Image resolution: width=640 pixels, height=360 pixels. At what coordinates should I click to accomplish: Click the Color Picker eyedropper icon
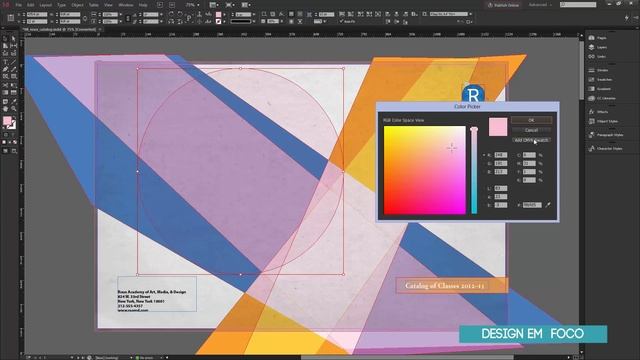548,205
